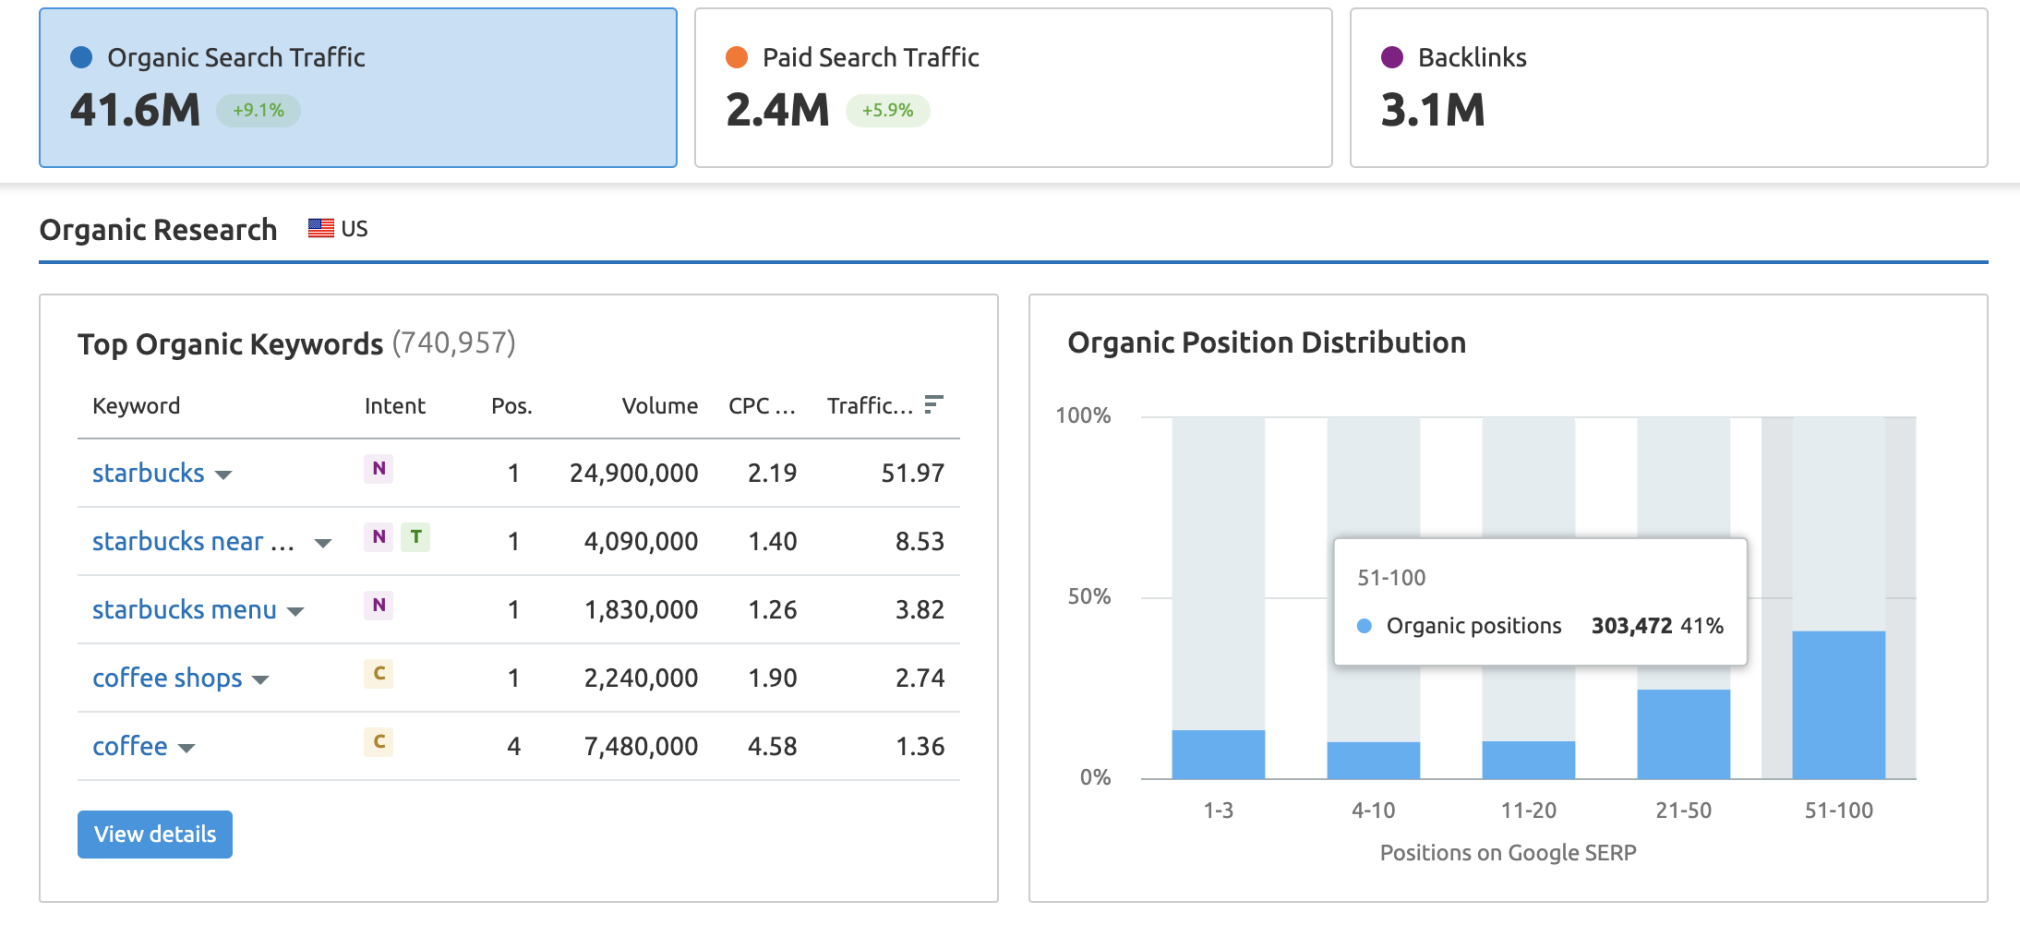The width and height of the screenshot is (2020, 925).
Task: Click the purple dot beside Backlinks
Action: (1392, 58)
